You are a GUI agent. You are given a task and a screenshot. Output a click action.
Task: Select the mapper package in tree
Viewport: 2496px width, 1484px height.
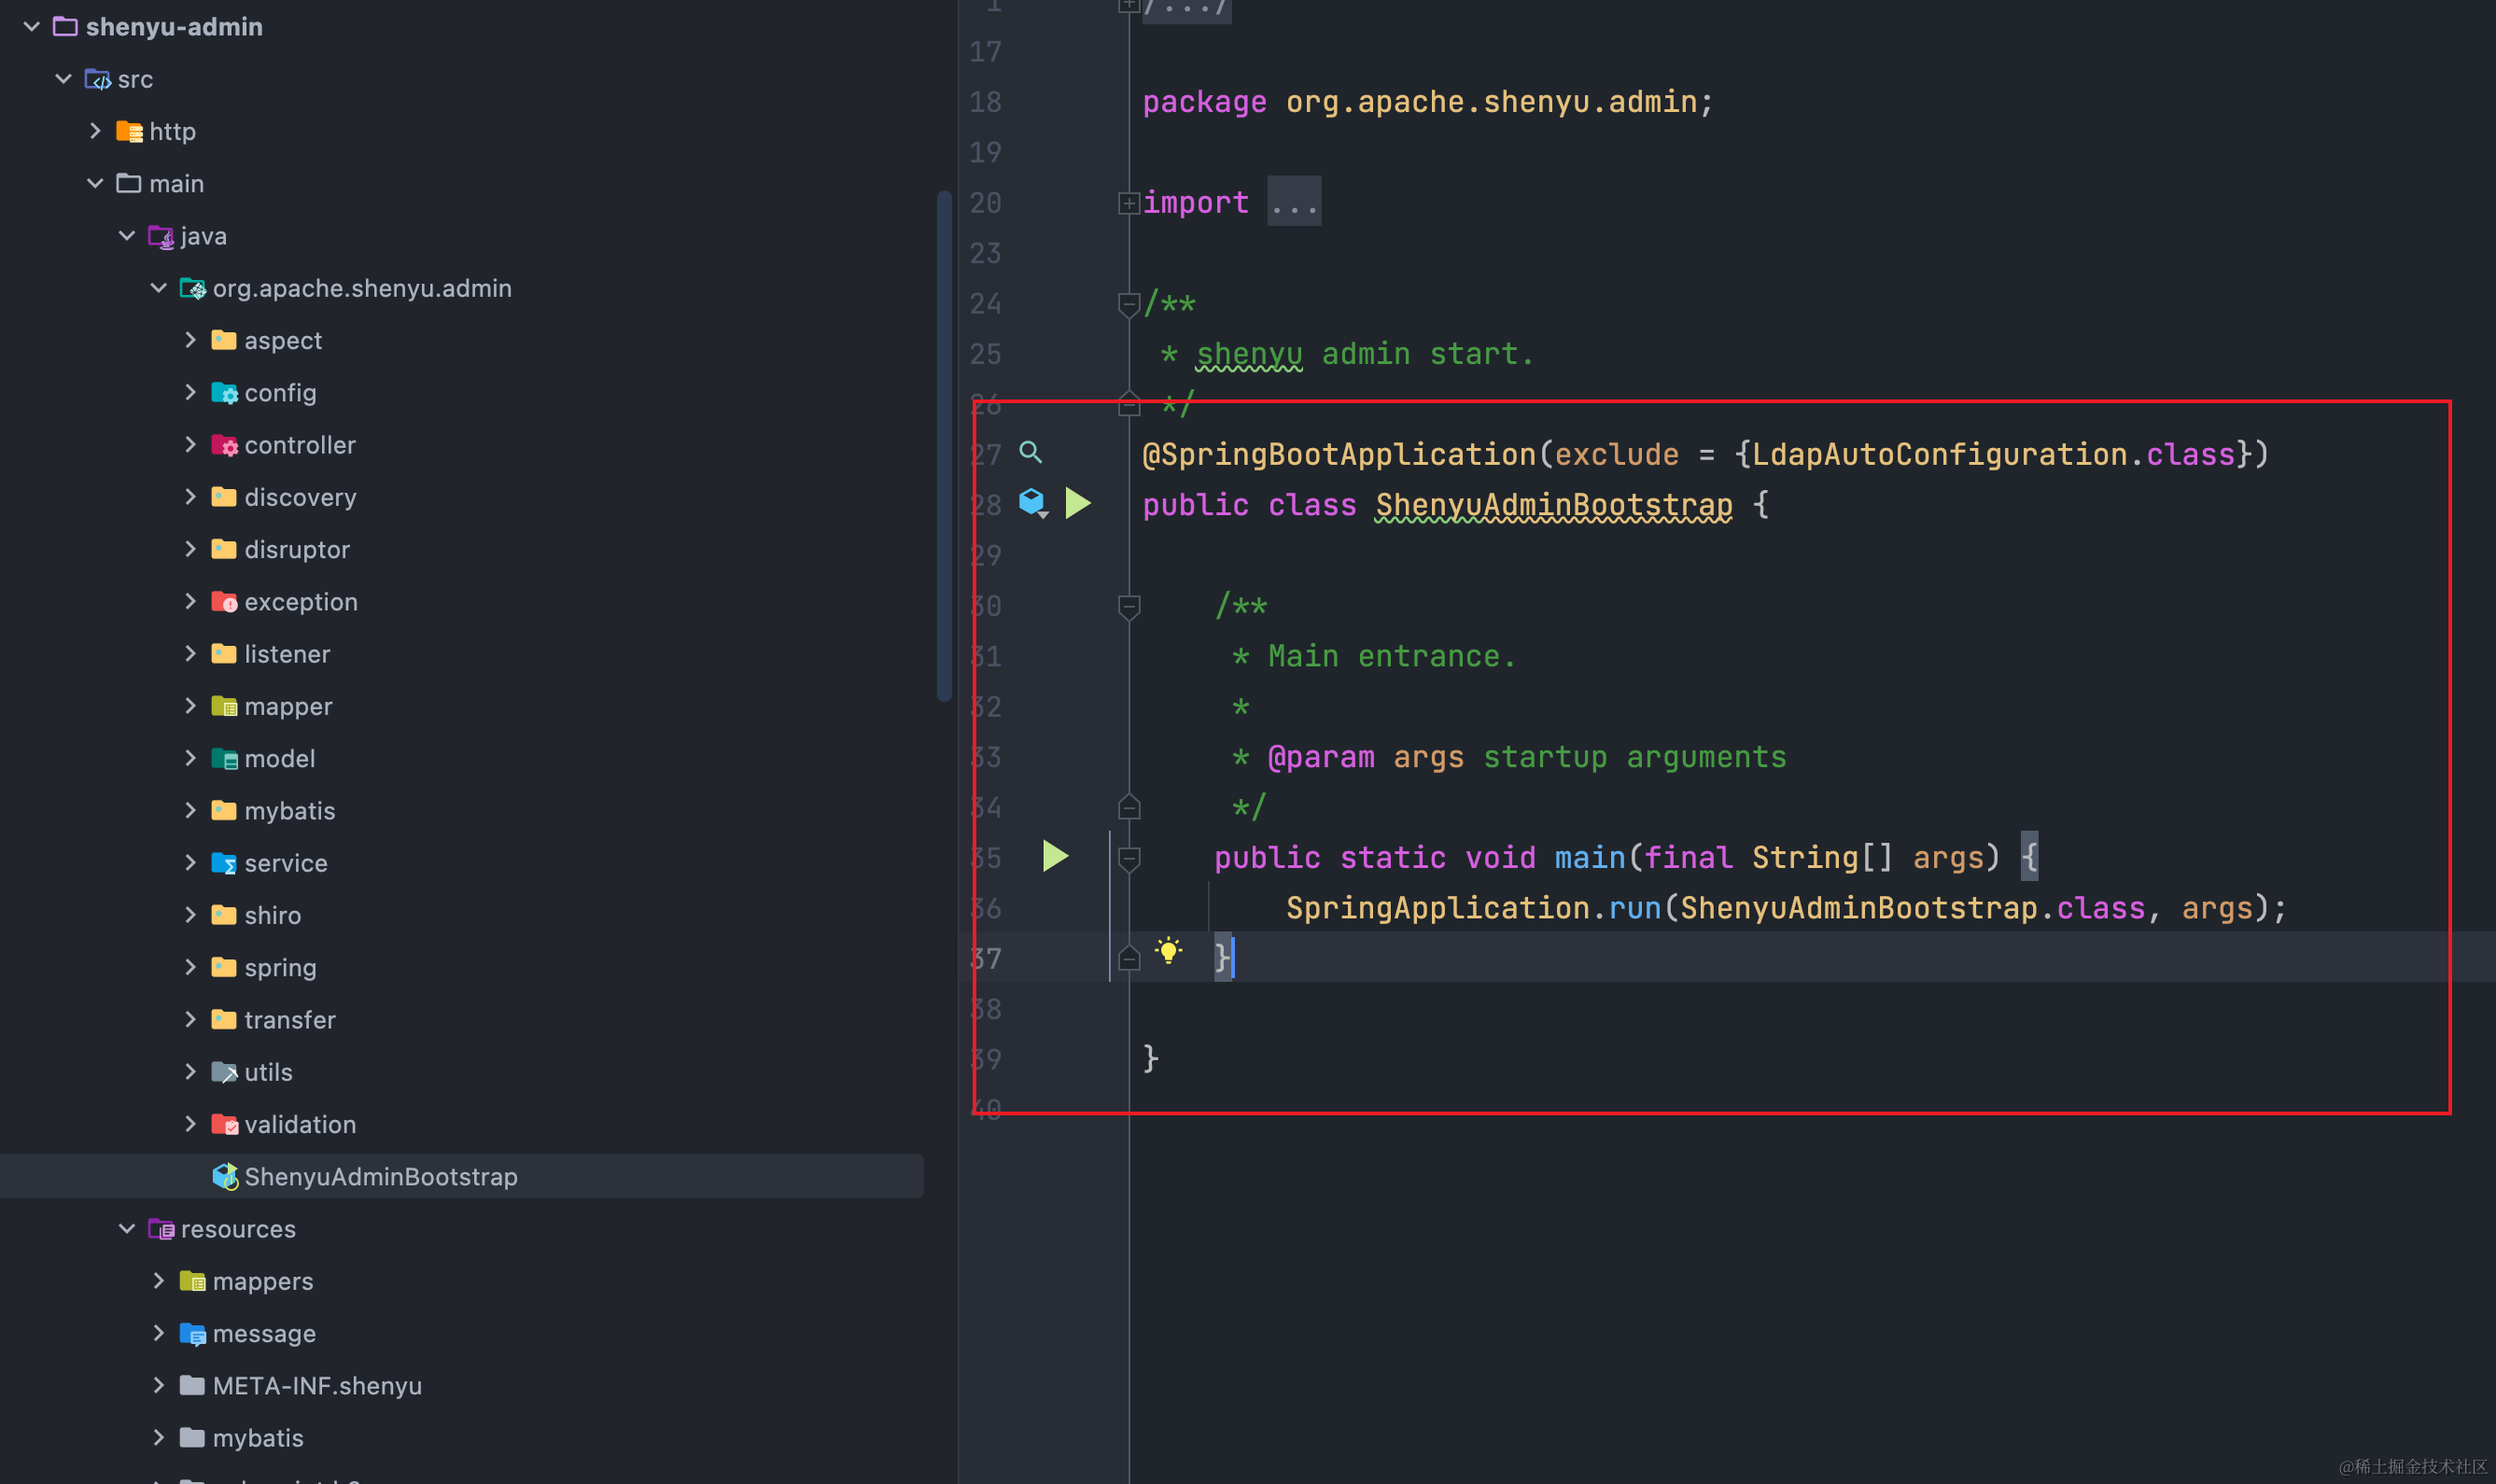pyautogui.click(x=288, y=706)
